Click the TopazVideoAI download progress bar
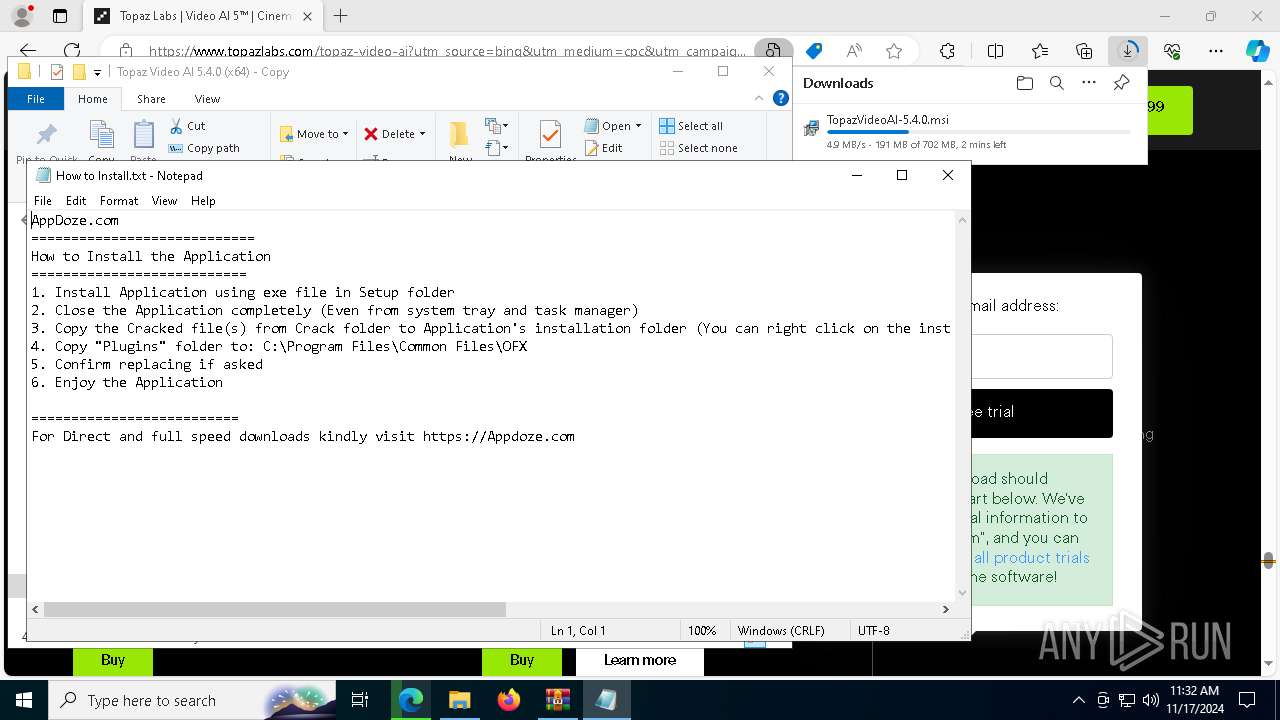The width and height of the screenshot is (1280, 720). click(x=978, y=132)
